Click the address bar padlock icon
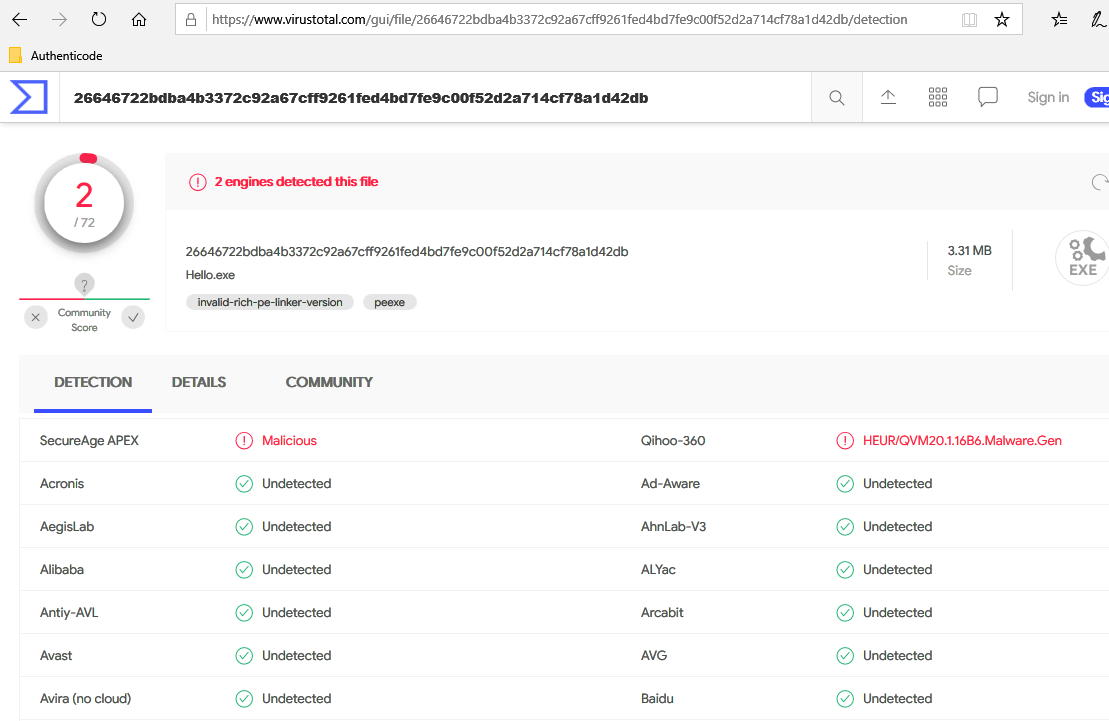The width and height of the screenshot is (1109, 721). pyautogui.click(x=191, y=20)
